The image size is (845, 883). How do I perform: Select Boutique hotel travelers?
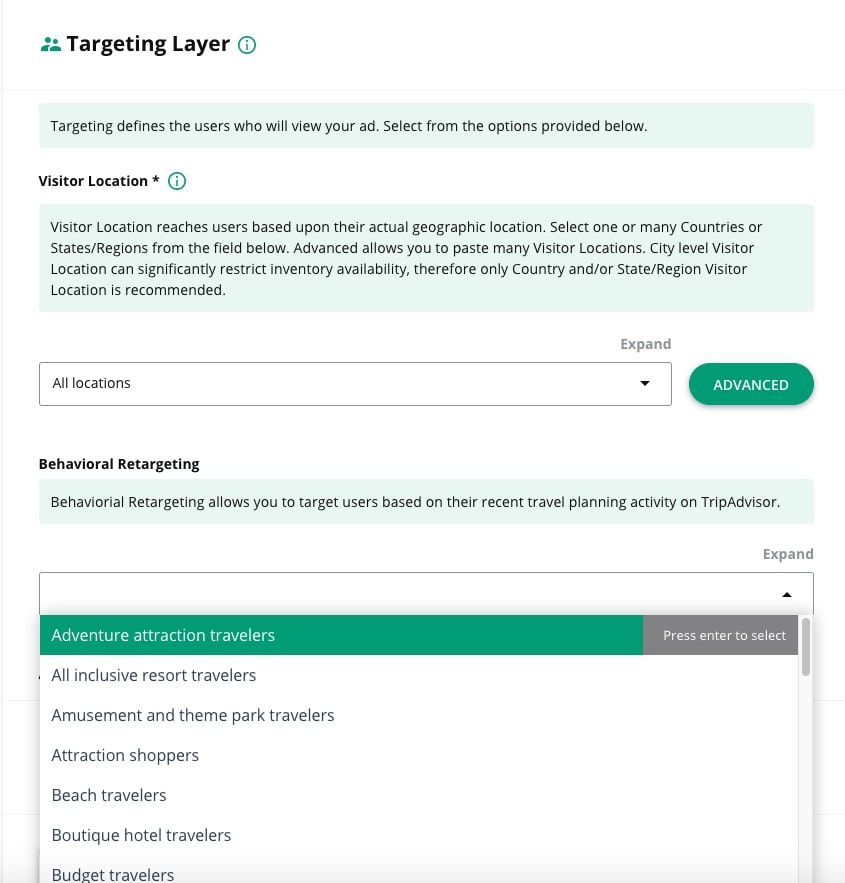tap(141, 835)
